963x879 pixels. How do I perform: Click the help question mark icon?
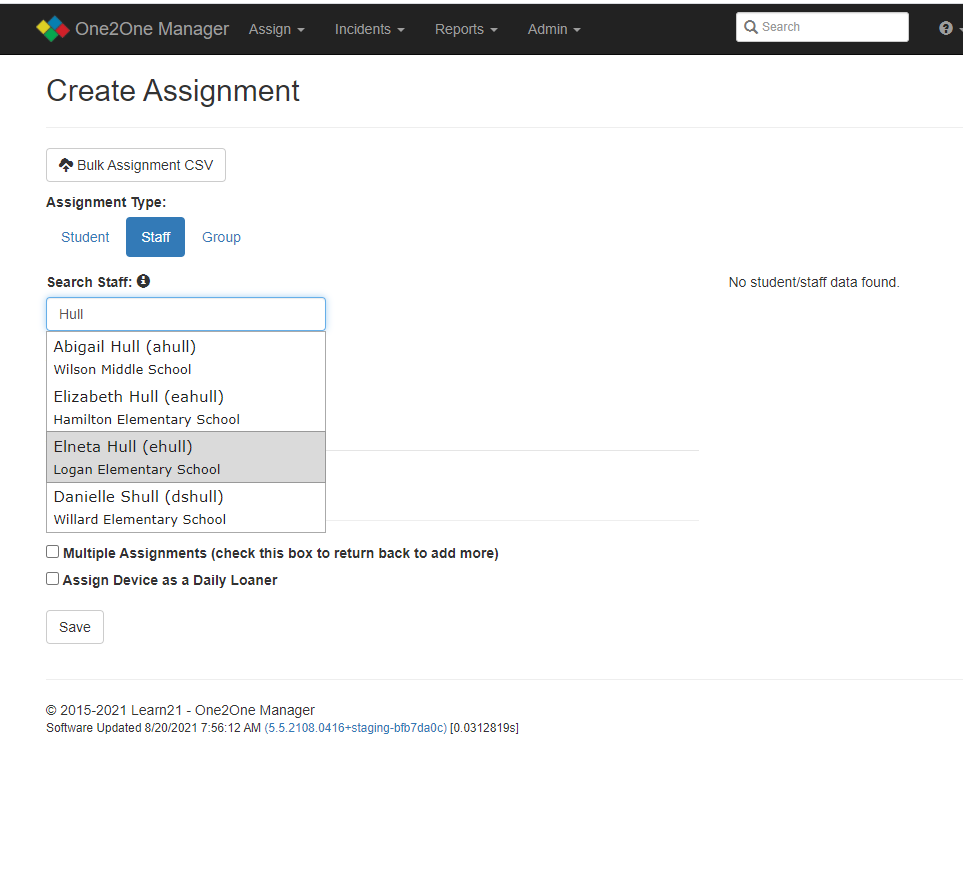click(x=945, y=29)
